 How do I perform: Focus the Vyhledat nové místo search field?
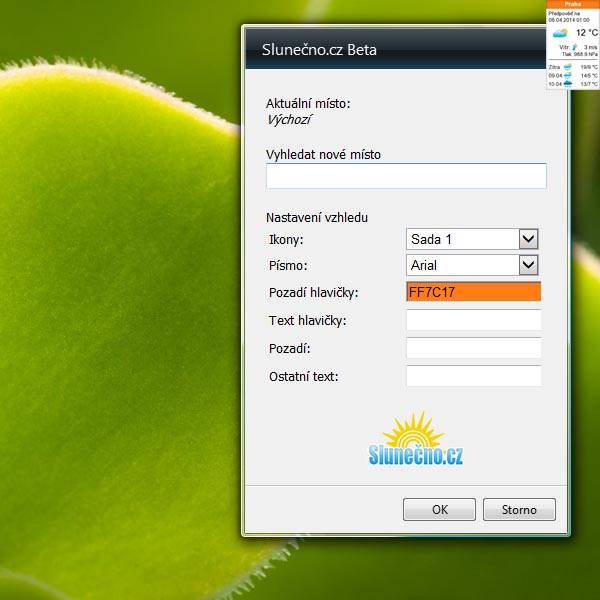[406, 176]
